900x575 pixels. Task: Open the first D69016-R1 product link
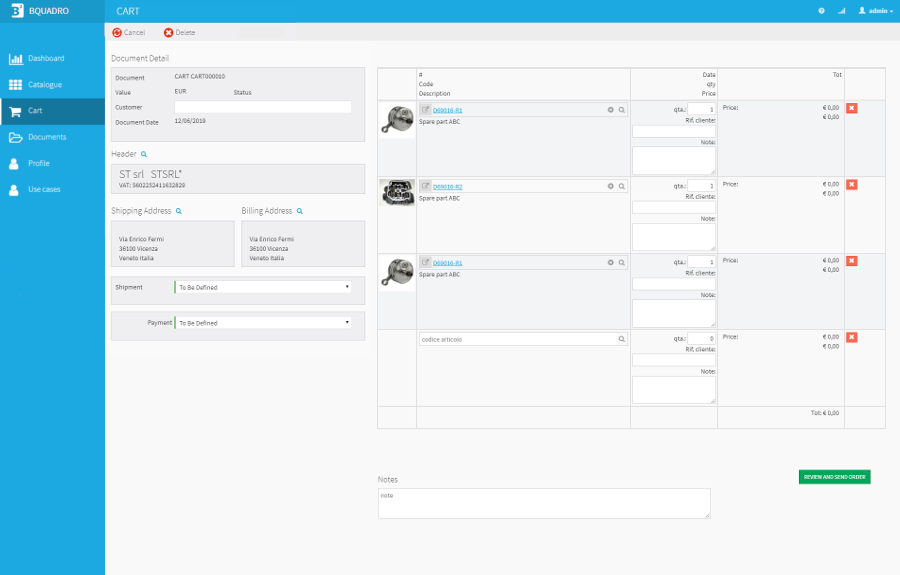click(x=447, y=110)
